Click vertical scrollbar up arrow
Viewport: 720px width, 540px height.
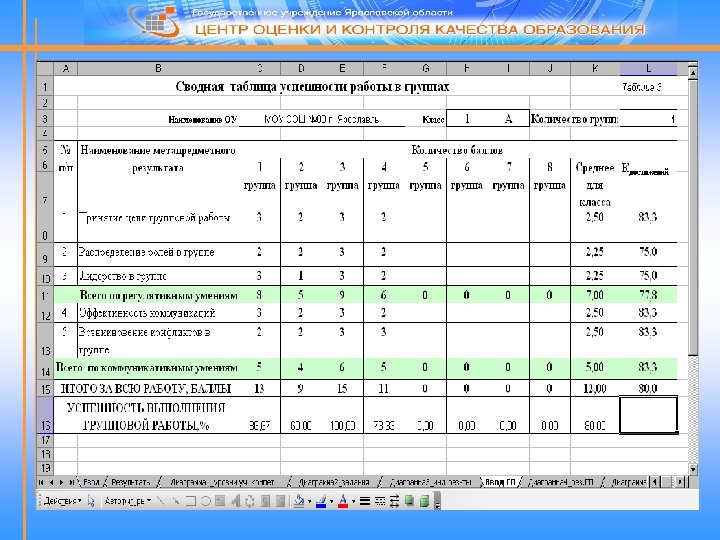(x=693, y=73)
